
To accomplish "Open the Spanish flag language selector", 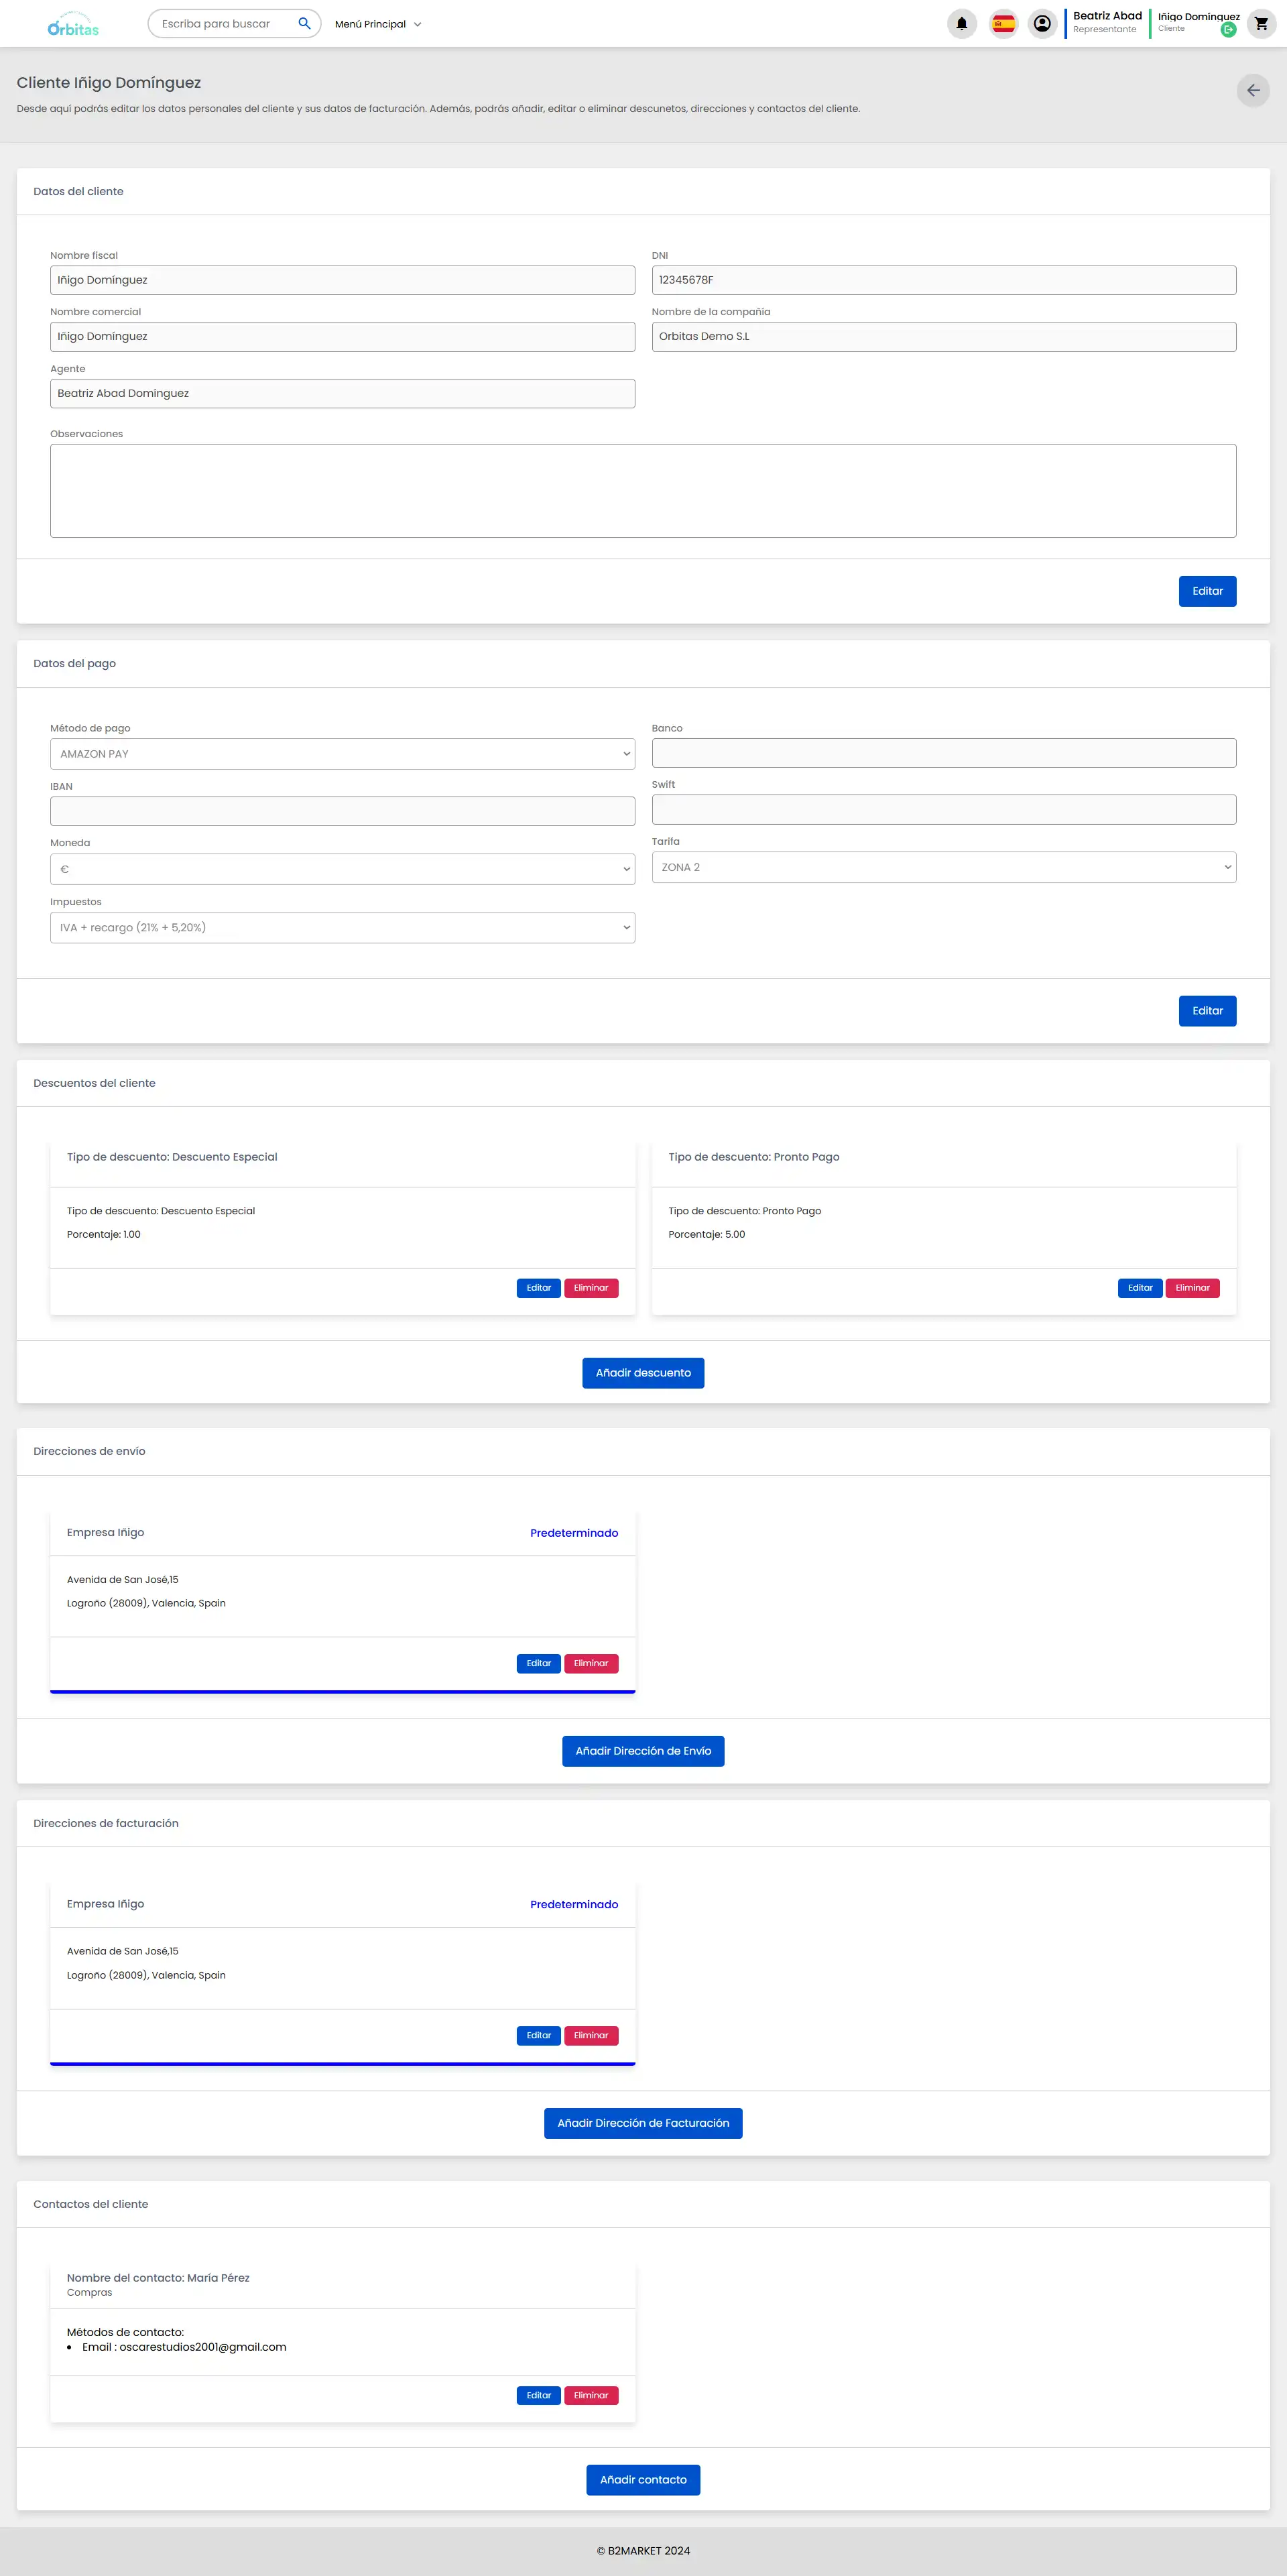I will [x=1002, y=24].
